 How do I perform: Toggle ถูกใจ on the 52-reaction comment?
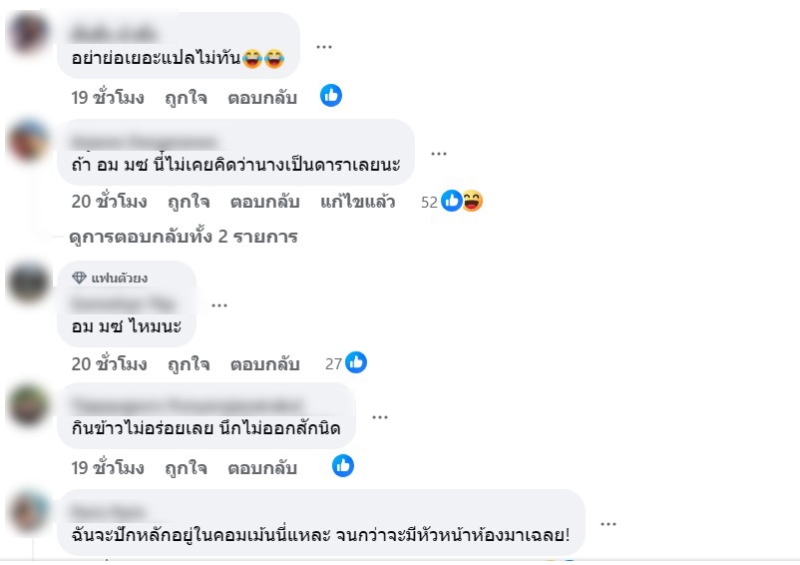pyautogui.click(x=189, y=202)
